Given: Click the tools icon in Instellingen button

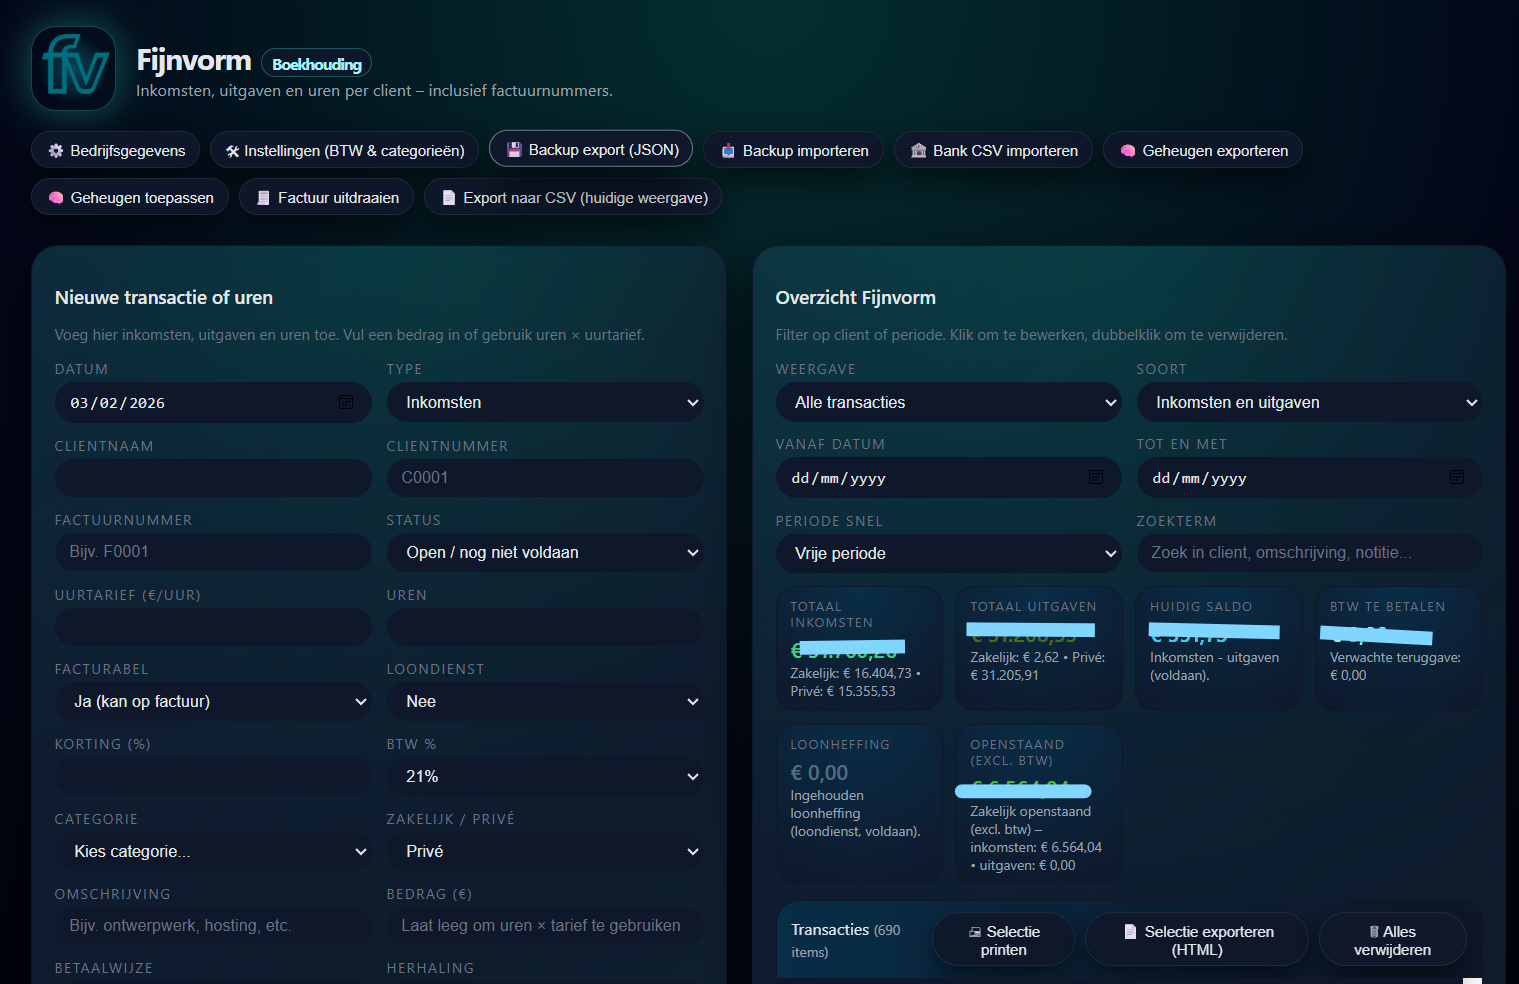Looking at the screenshot, I should (x=232, y=151).
